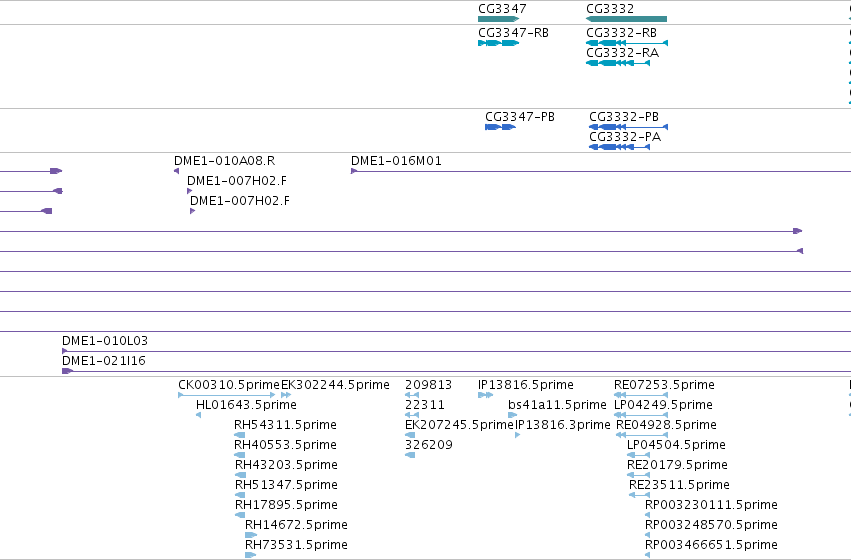Click the CG3347-RB transcript glyph
851x560 pixels.
pyautogui.click(x=498, y=43)
